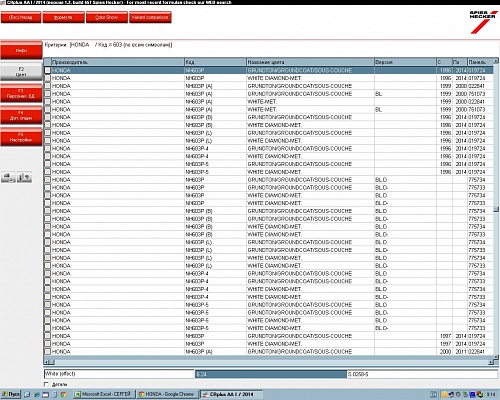Screen dimensions: 500x400
Task: Launch Chrome from quick launch bar
Action: (x=63, y=394)
